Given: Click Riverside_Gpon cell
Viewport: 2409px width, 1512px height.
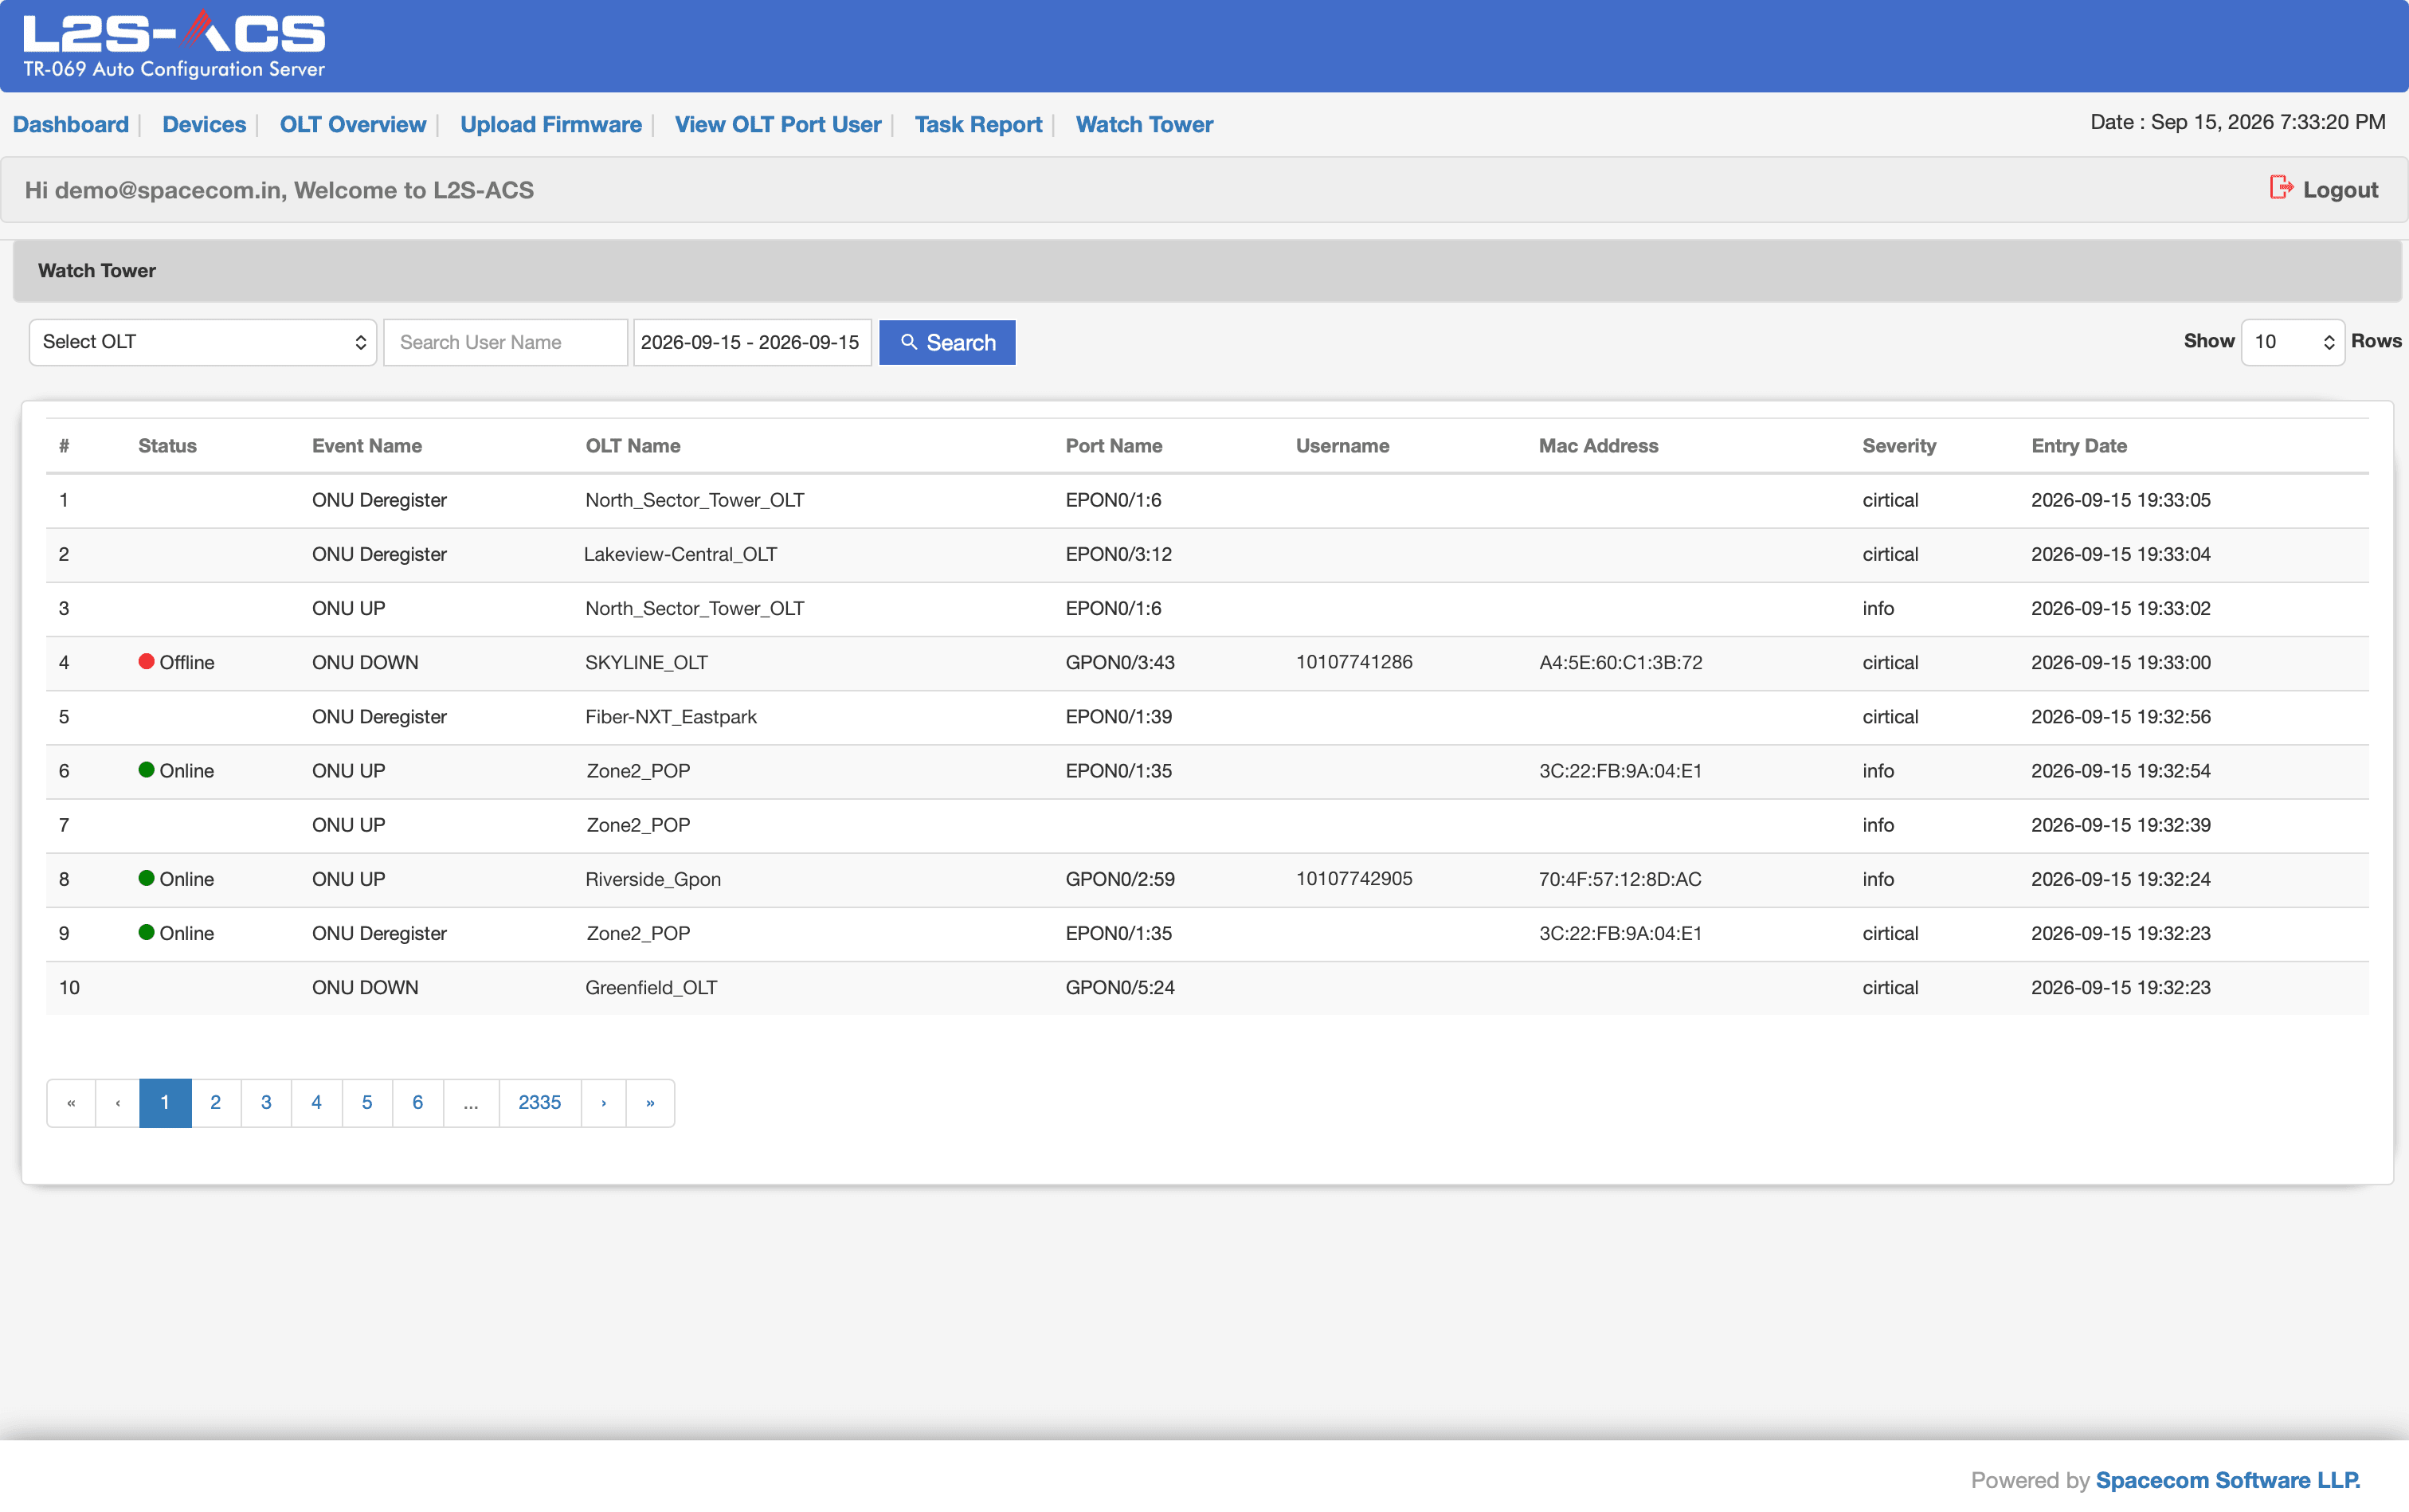Looking at the screenshot, I should coord(653,879).
